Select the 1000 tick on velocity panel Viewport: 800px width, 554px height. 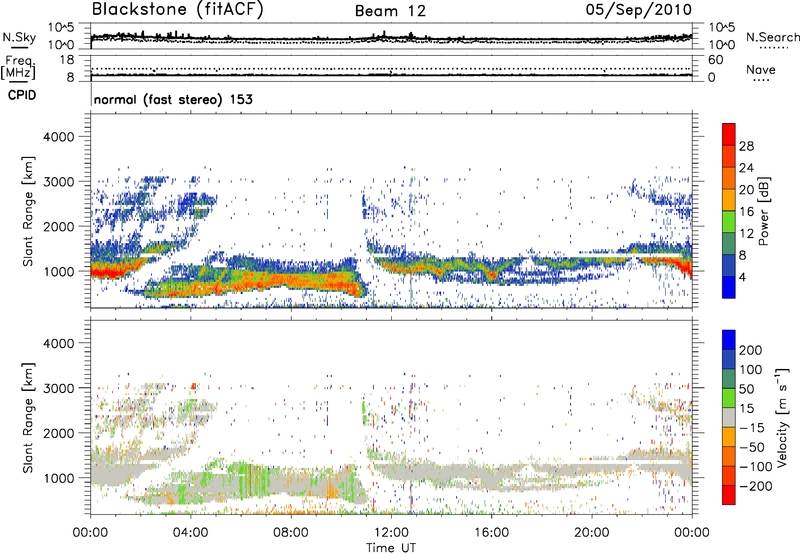(x=59, y=478)
